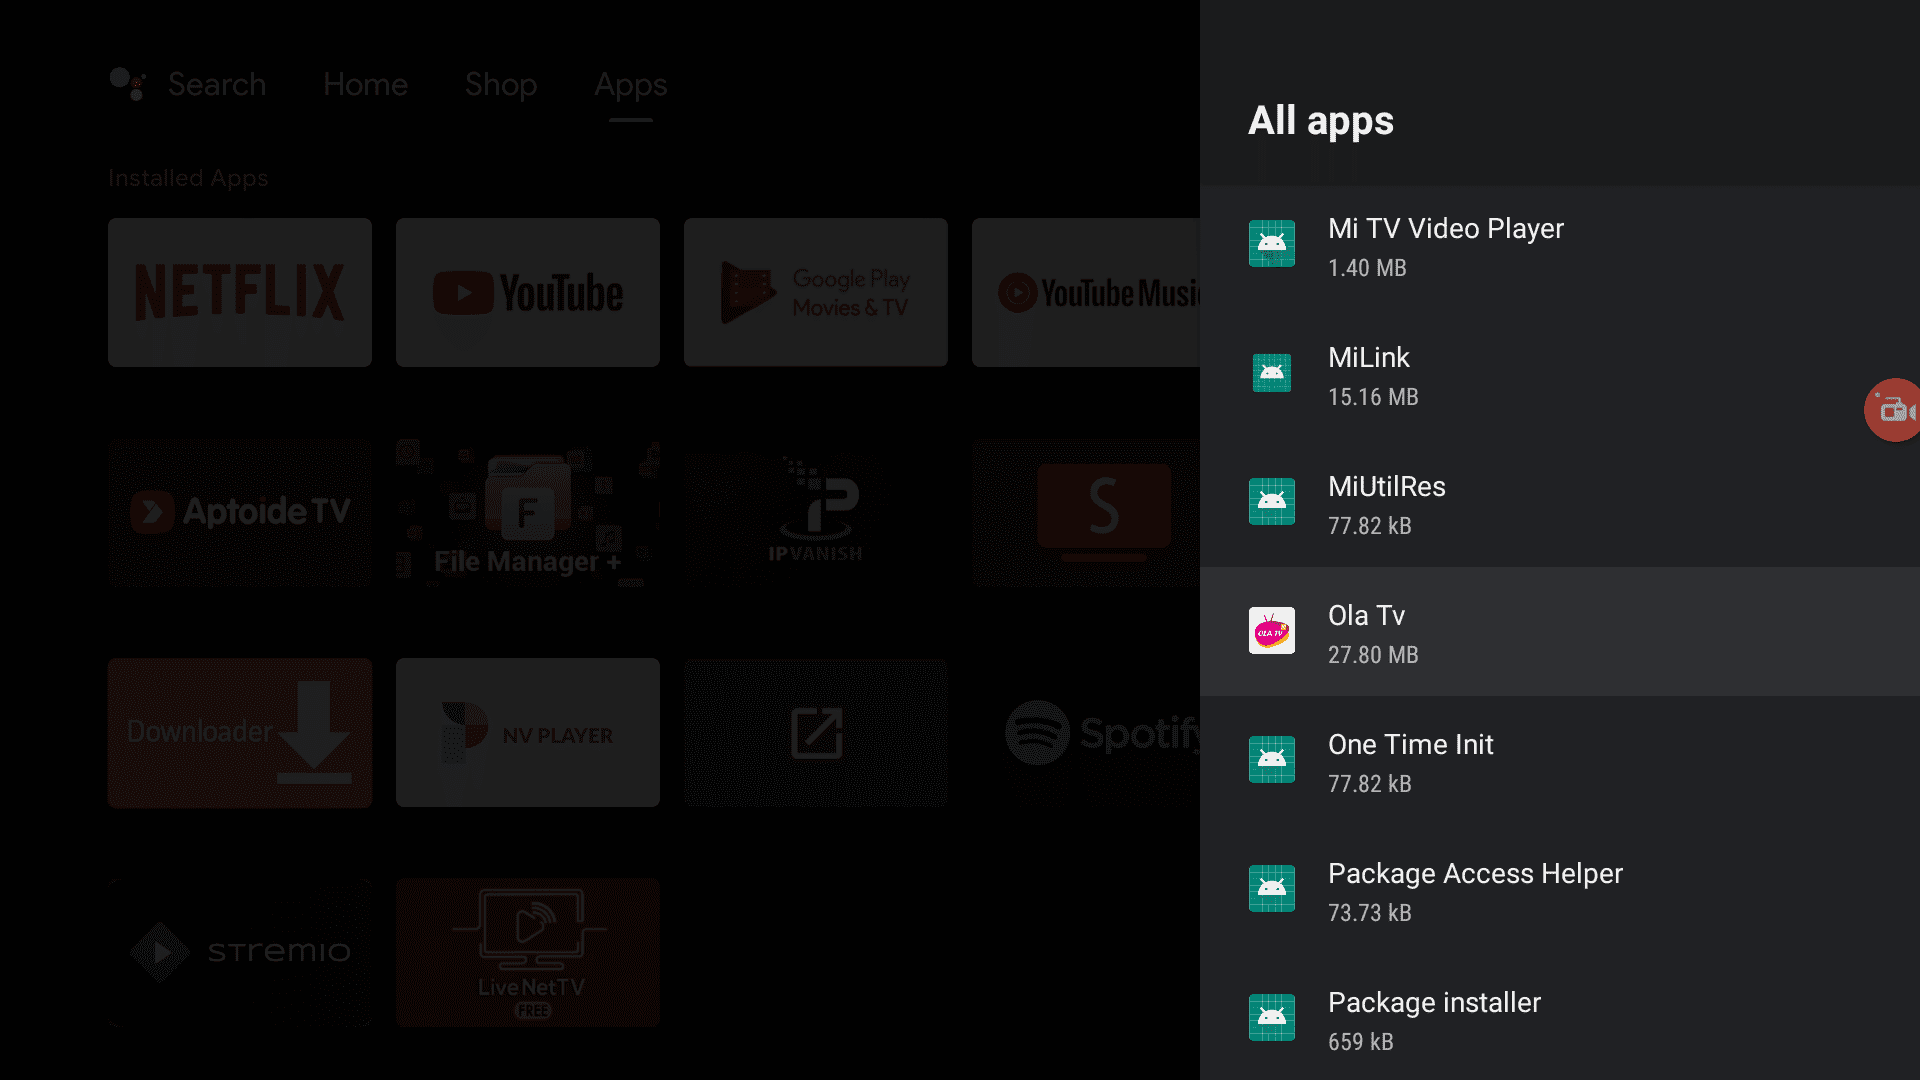1920x1080 pixels.
Task: Launch the Downloader tile
Action: pos(240,732)
